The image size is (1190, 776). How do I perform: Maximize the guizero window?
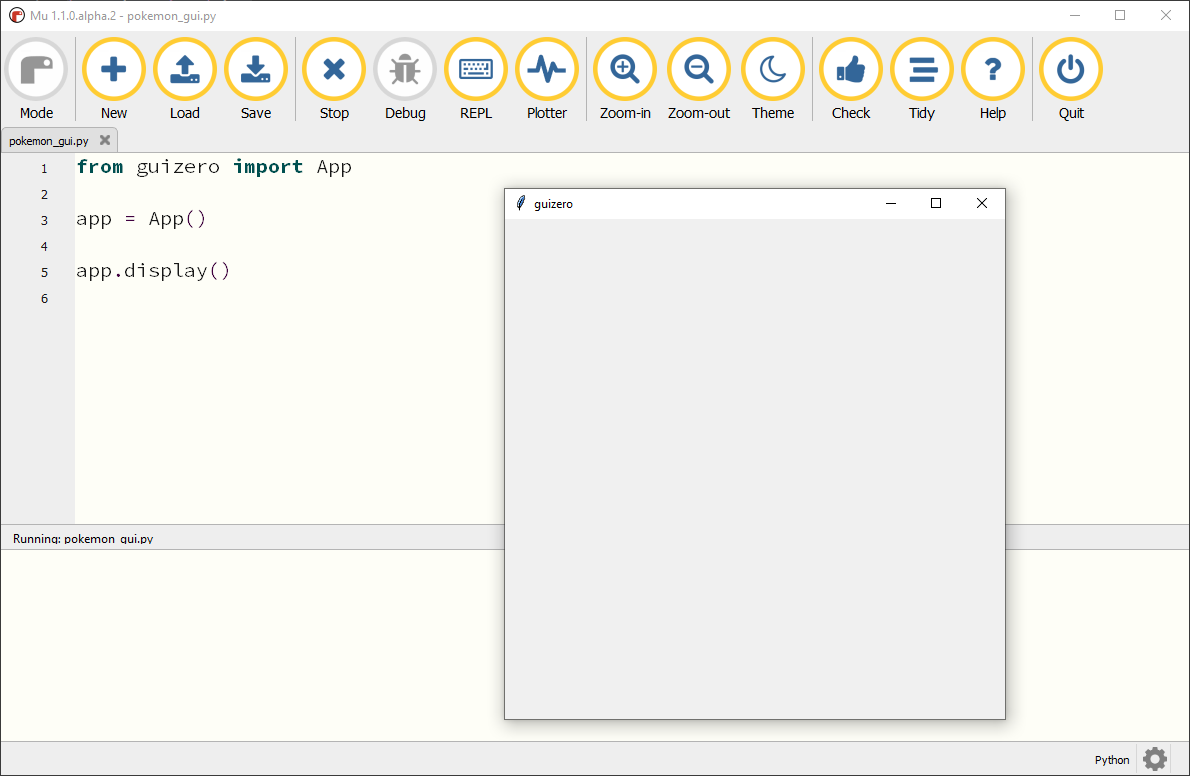click(x=936, y=203)
